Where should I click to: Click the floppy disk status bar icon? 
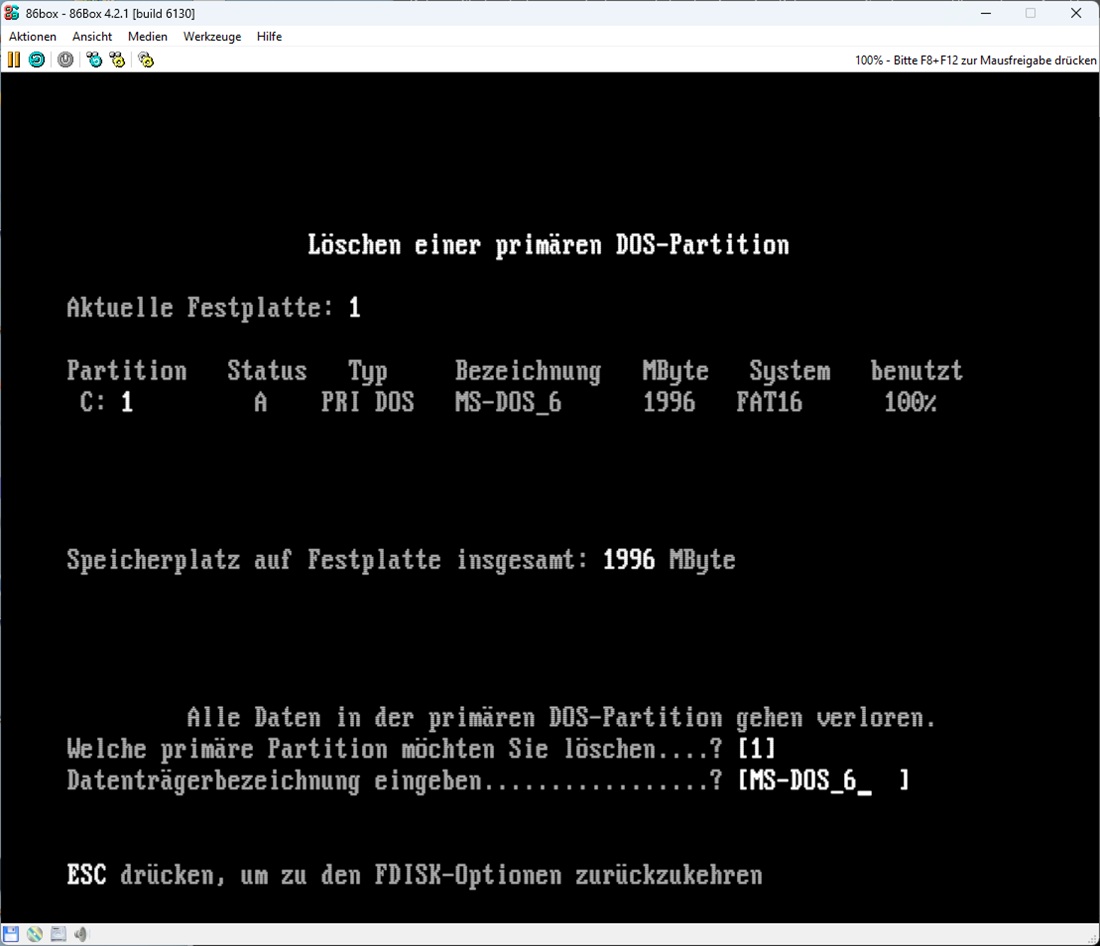click(11, 934)
